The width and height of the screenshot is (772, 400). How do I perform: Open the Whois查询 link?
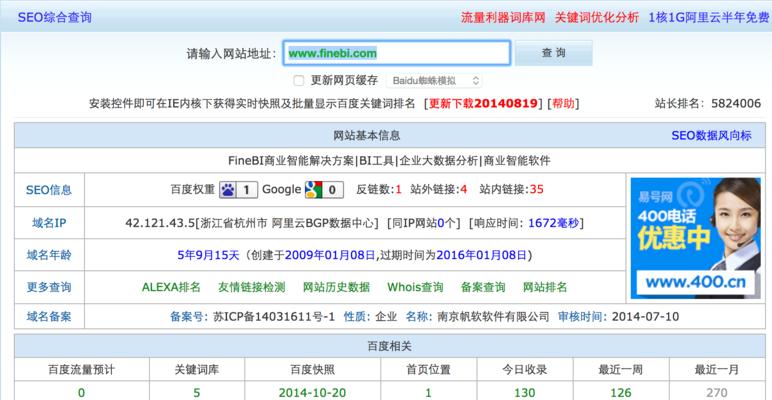pyautogui.click(x=416, y=287)
